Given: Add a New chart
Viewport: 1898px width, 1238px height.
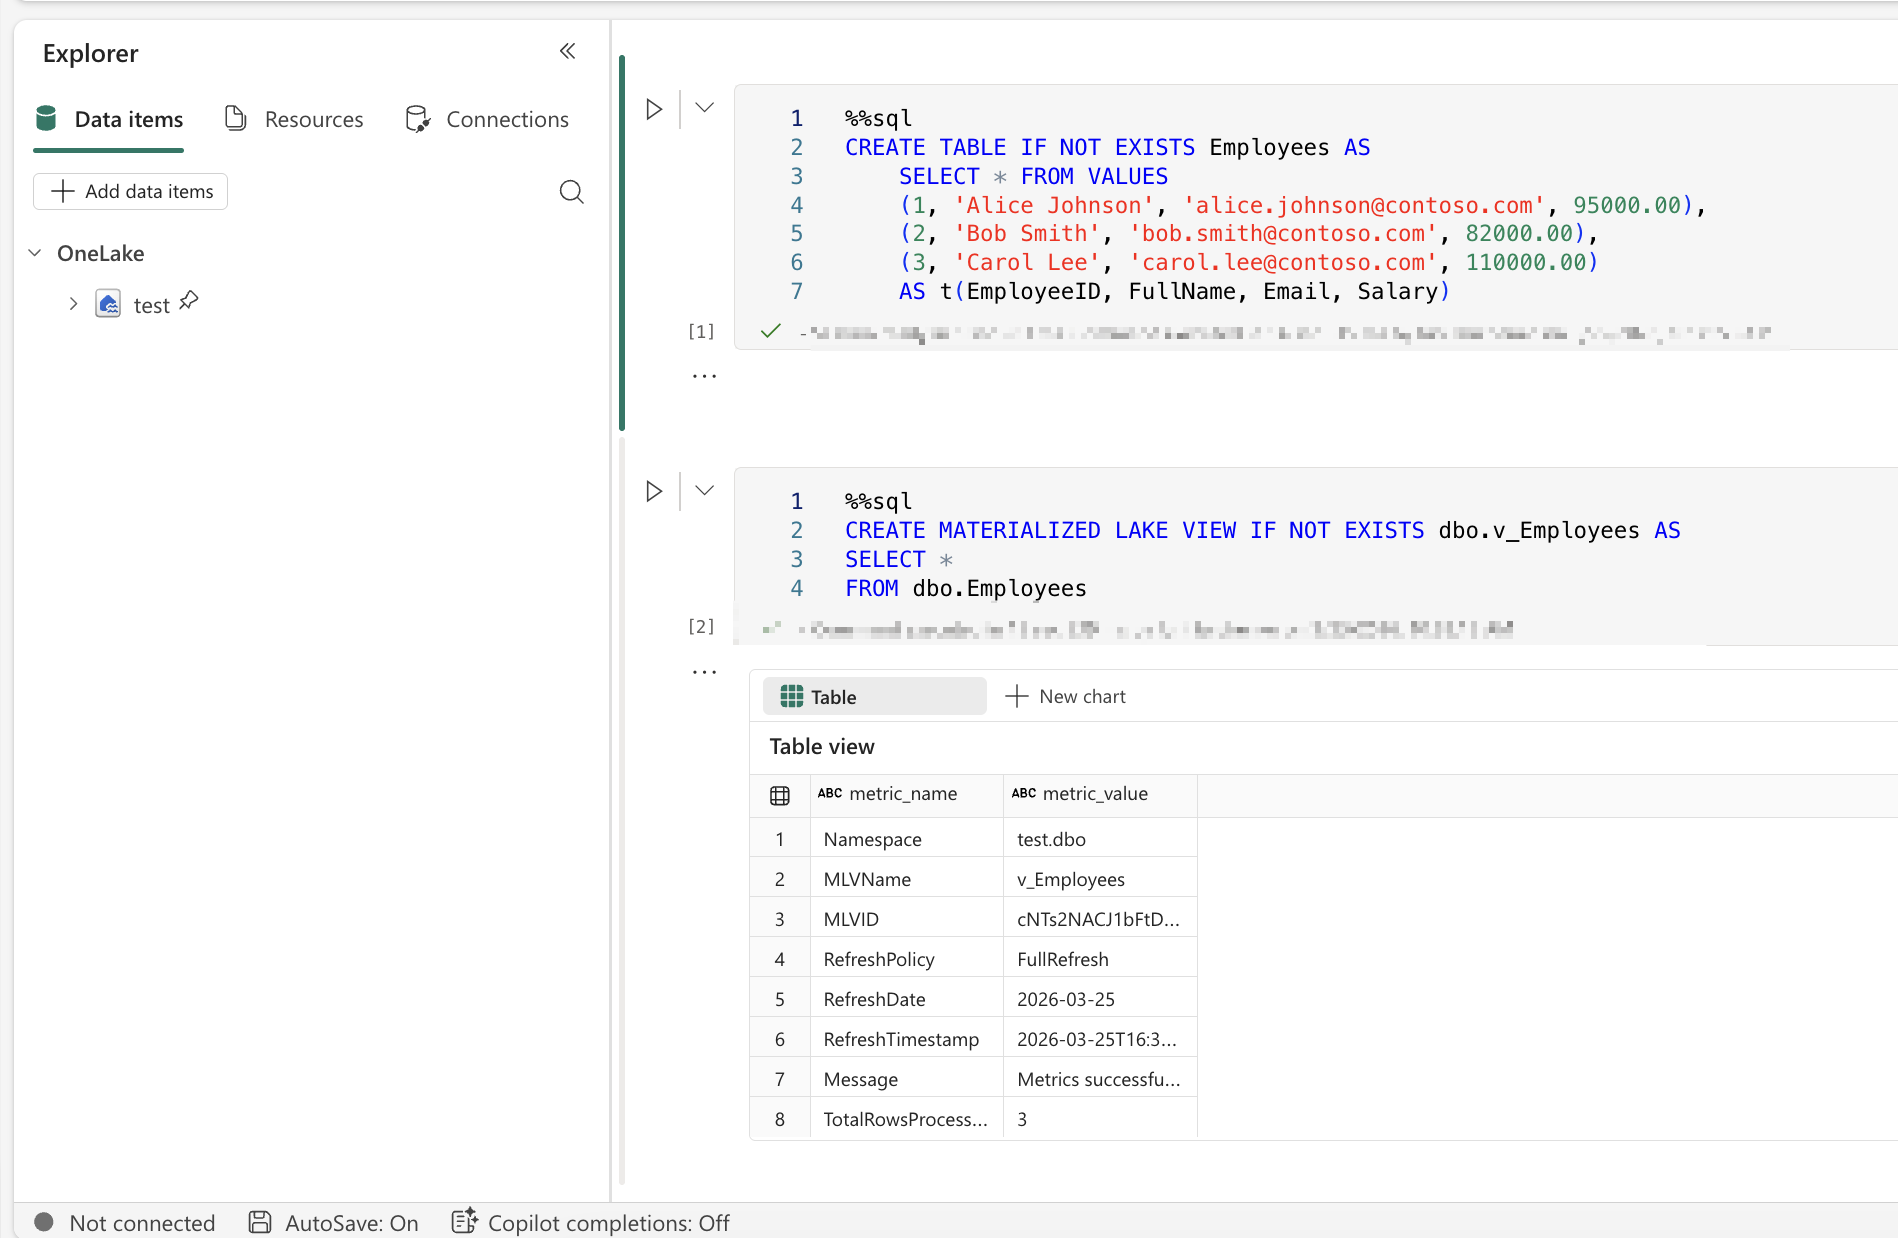Looking at the screenshot, I should click(1066, 696).
